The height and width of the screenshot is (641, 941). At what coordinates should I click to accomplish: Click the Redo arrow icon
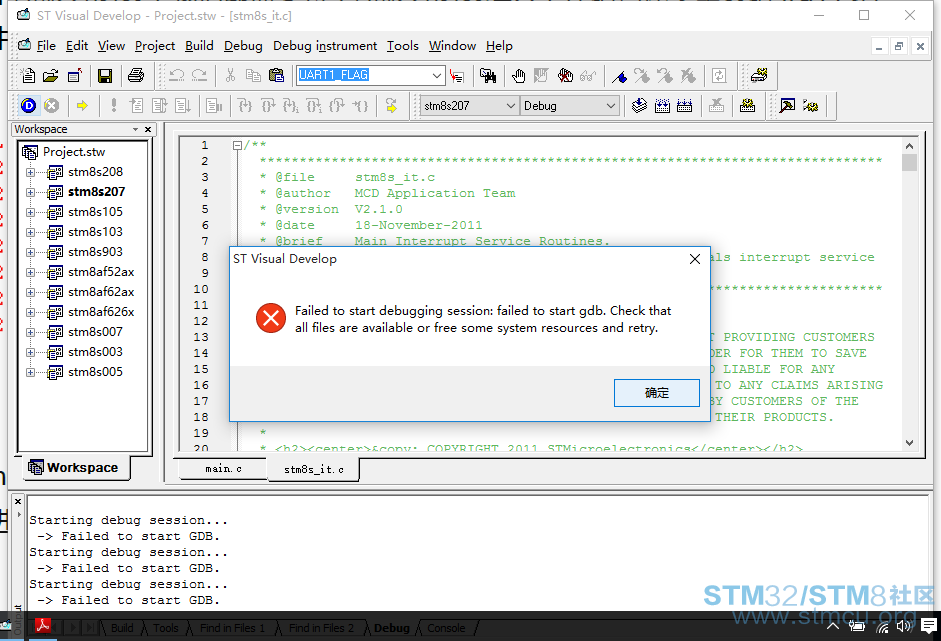199,76
